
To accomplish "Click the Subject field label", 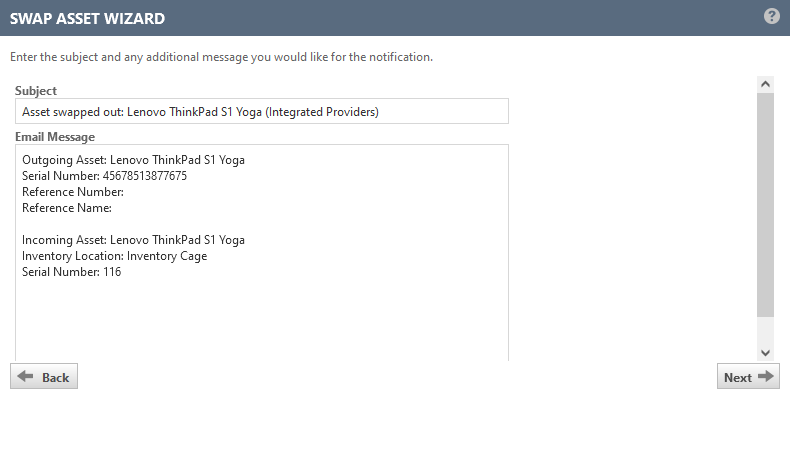I will [x=36, y=91].
